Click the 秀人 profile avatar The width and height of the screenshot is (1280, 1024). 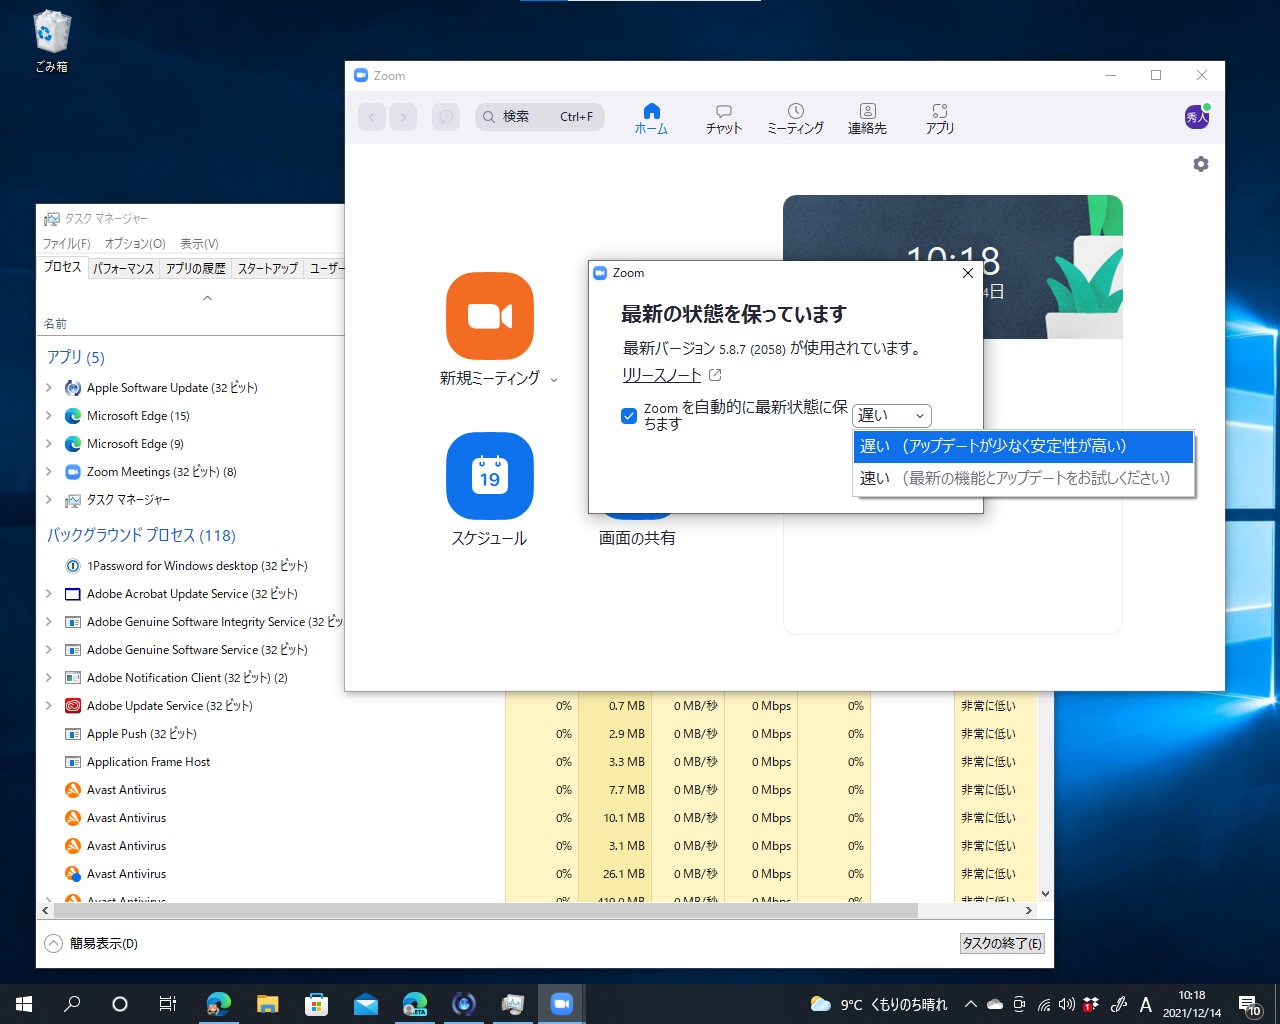1196,117
